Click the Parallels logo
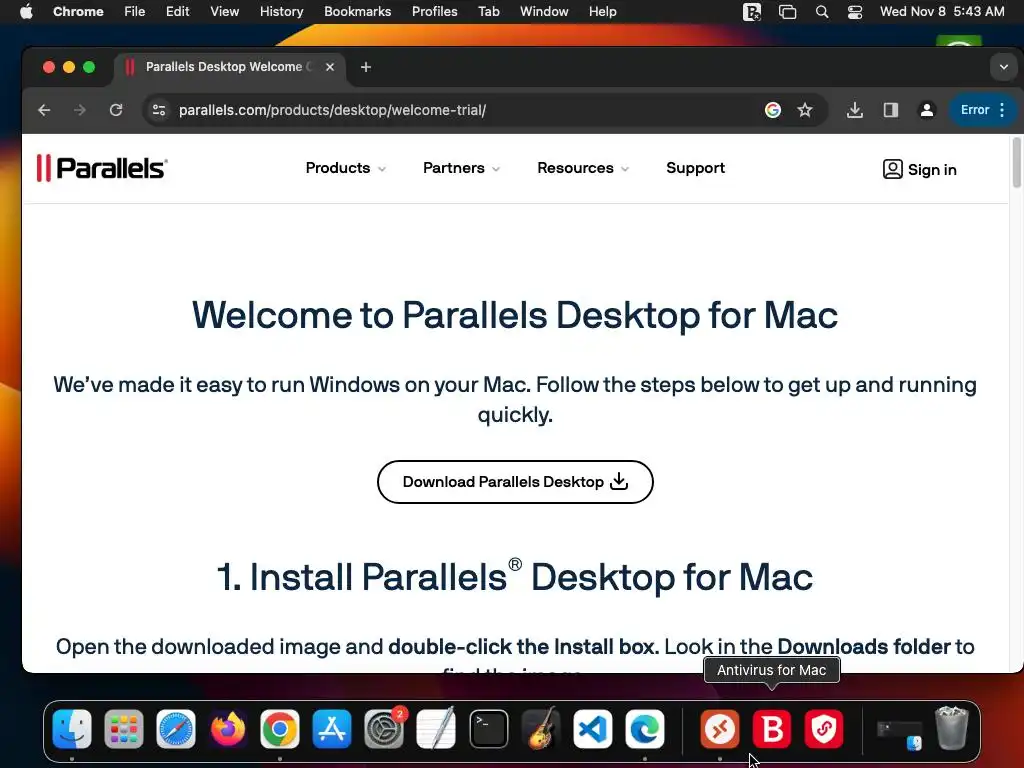This screenshot has width=1024, height=768. coord(102,168)
